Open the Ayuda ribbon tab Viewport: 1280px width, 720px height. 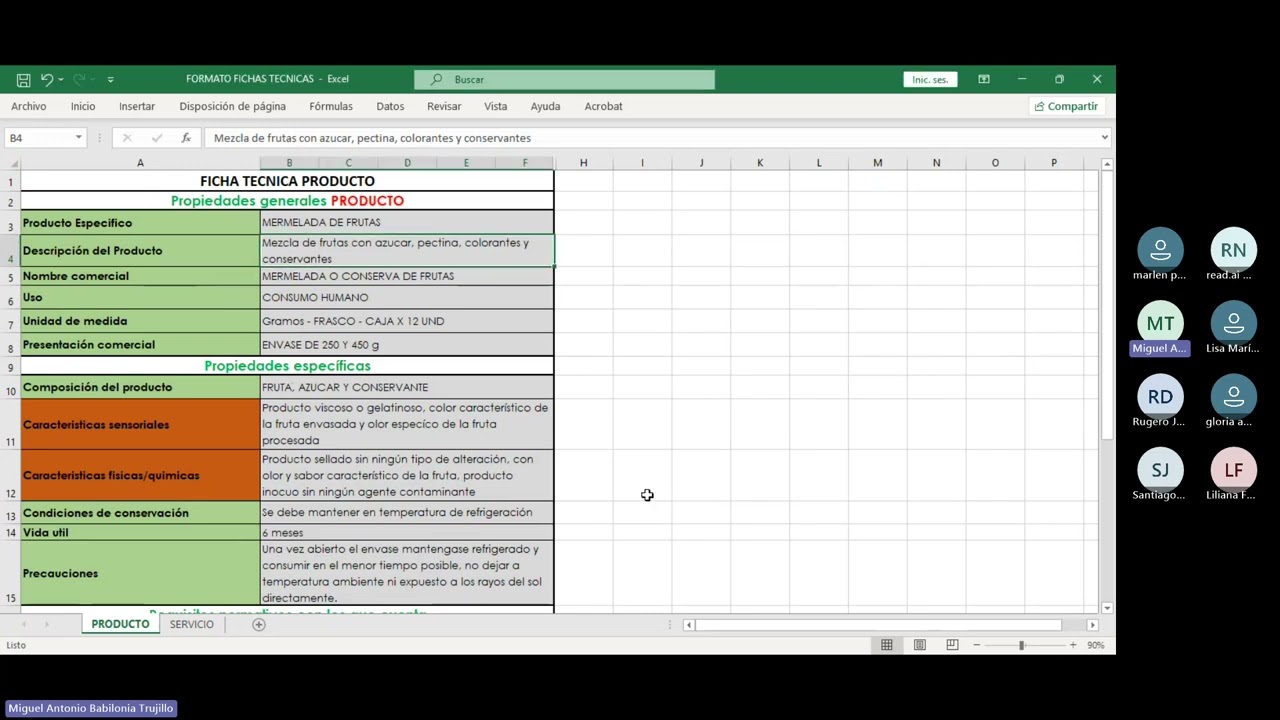point(545,106)
